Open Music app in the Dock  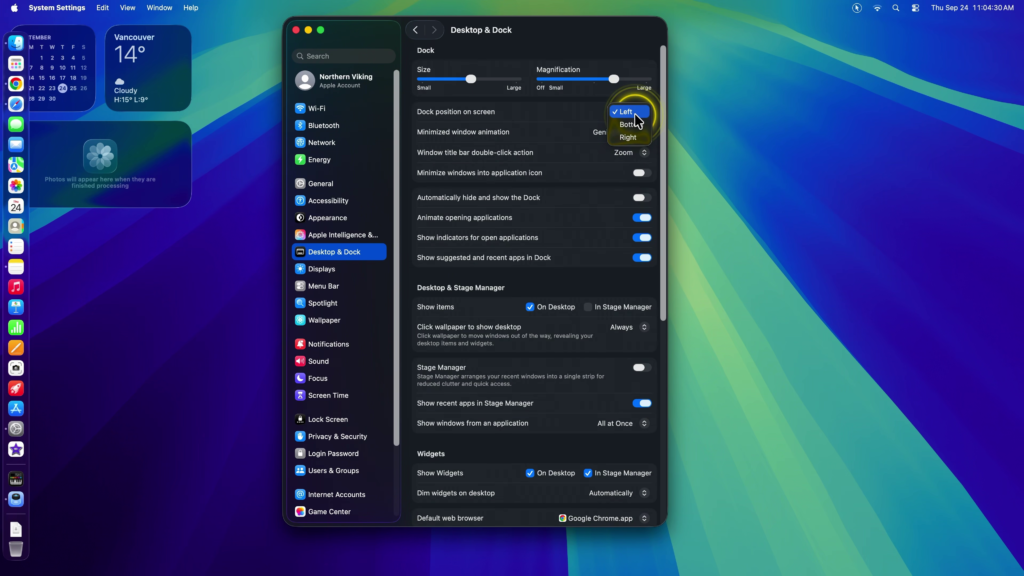16,287
